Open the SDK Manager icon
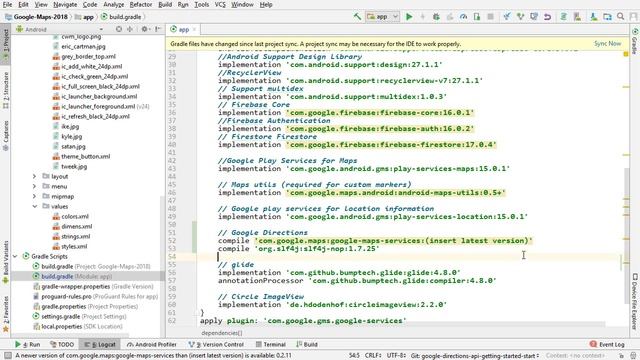 point(593,17)
